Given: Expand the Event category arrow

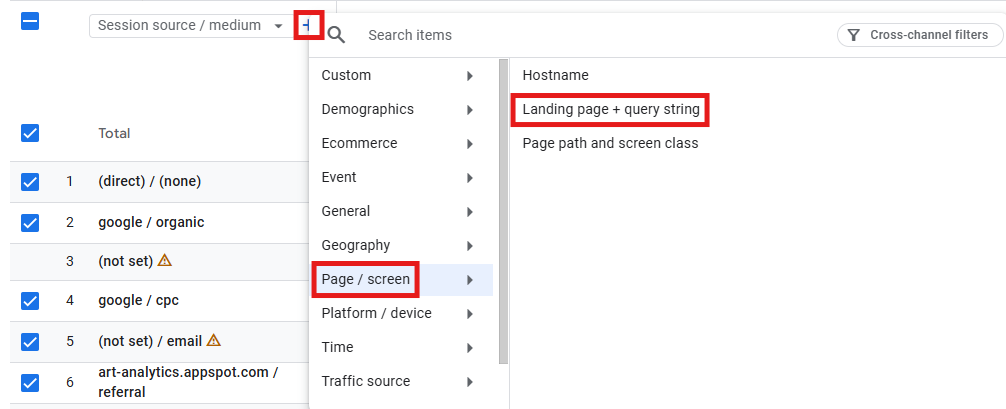Looking at the screenshot, I should click(470, 178).
